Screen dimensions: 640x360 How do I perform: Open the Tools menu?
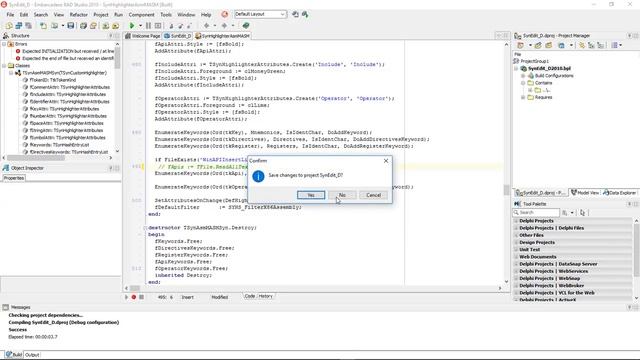click(166, 15)
